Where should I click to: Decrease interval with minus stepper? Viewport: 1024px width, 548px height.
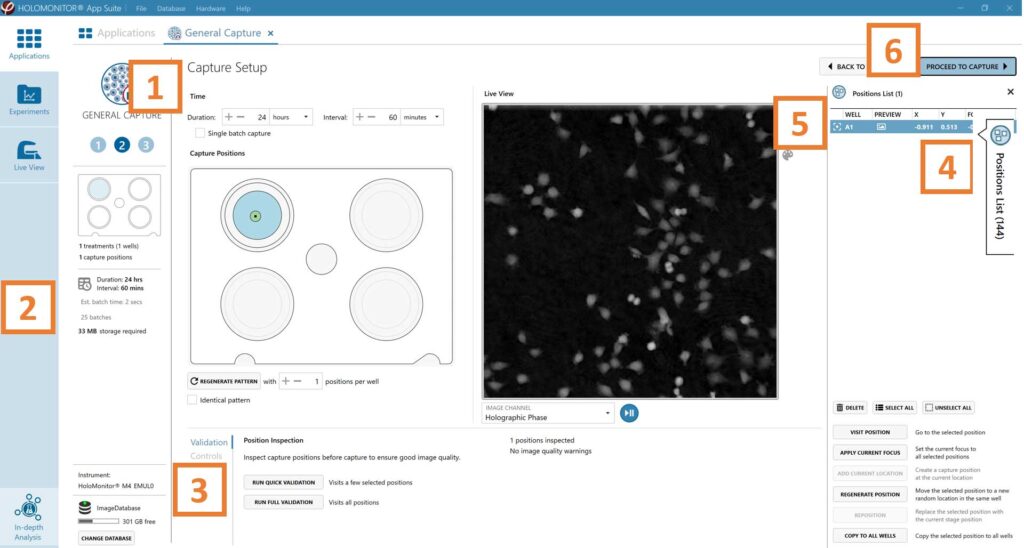[x=371, y=117]
